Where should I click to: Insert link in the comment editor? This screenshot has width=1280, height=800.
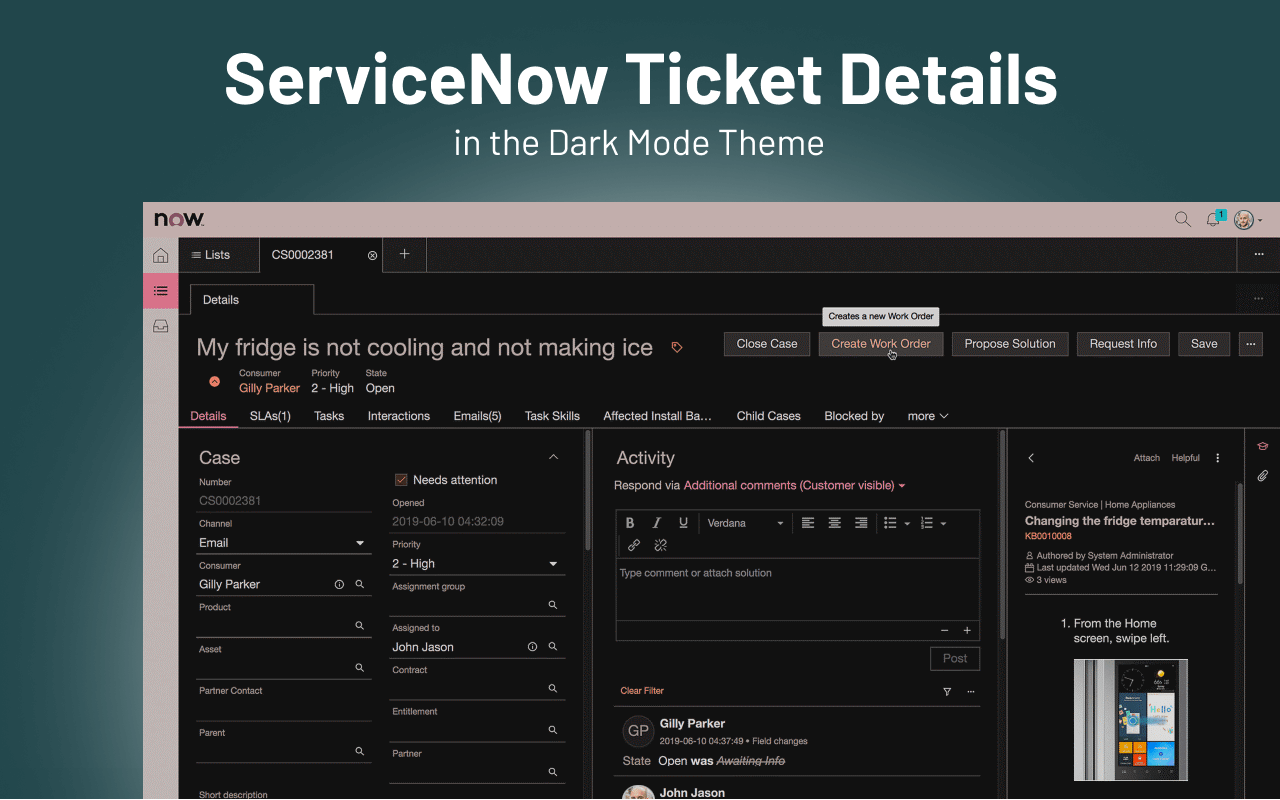[633, 545]
